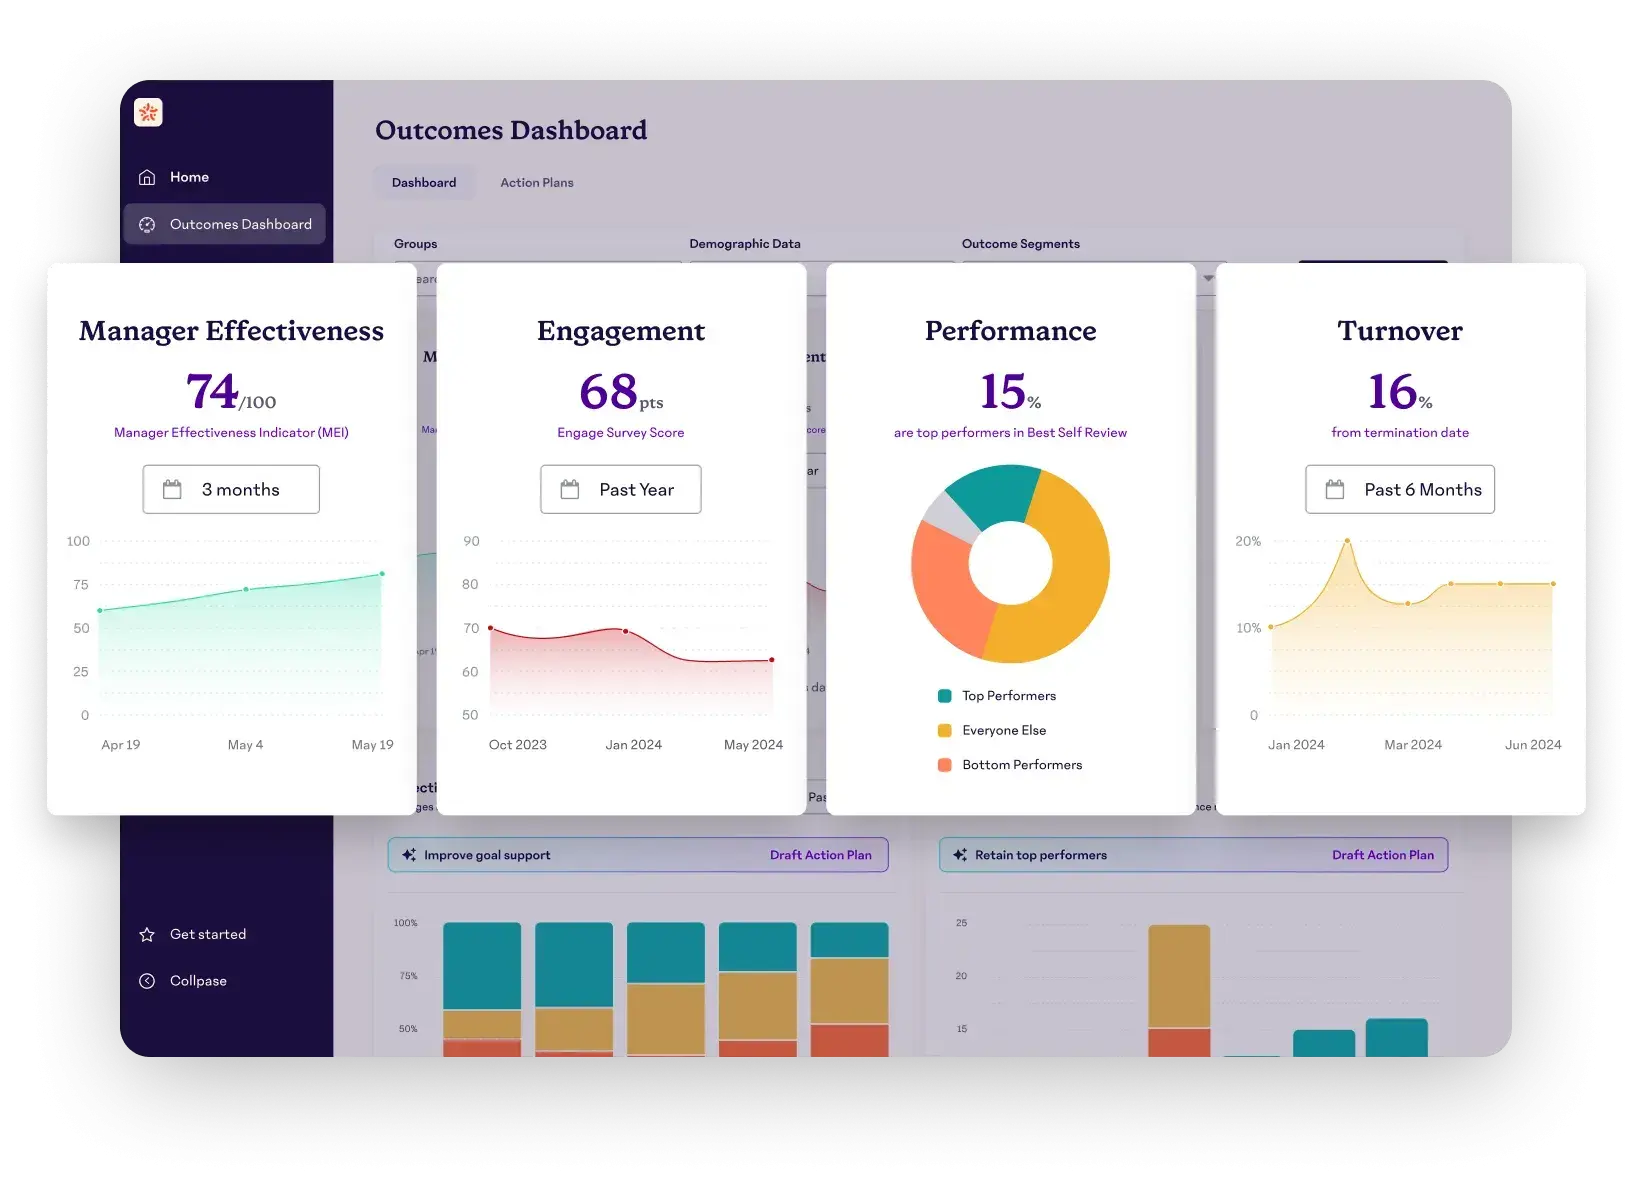Switch to the Action Plans tab

click(x=537, y=183)
